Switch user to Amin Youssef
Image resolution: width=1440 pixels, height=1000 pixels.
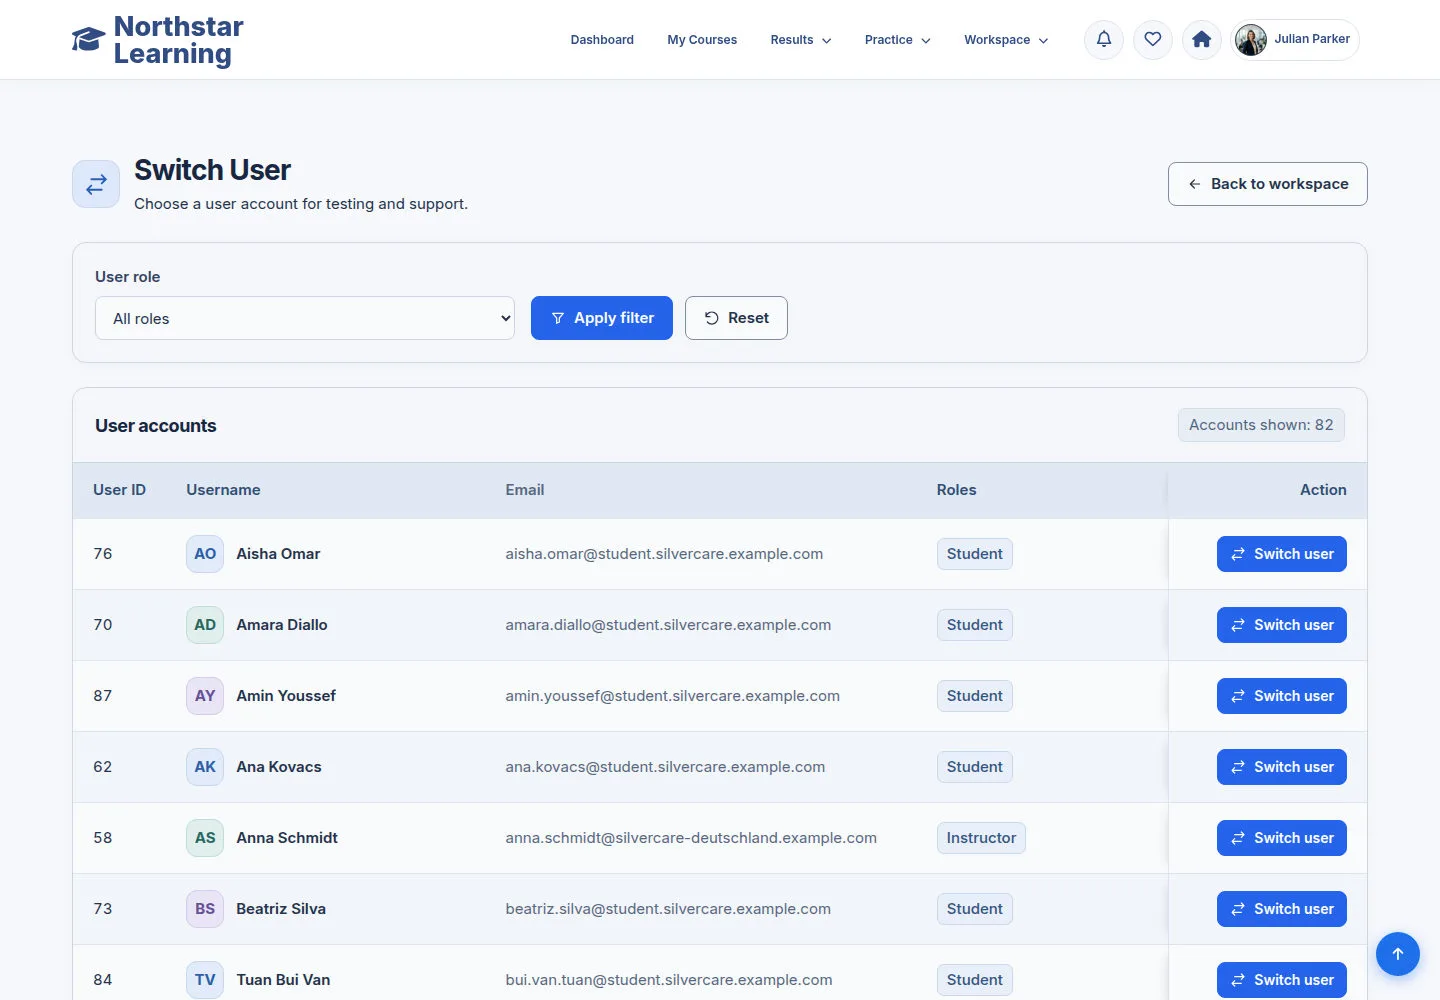point(1282,696)
